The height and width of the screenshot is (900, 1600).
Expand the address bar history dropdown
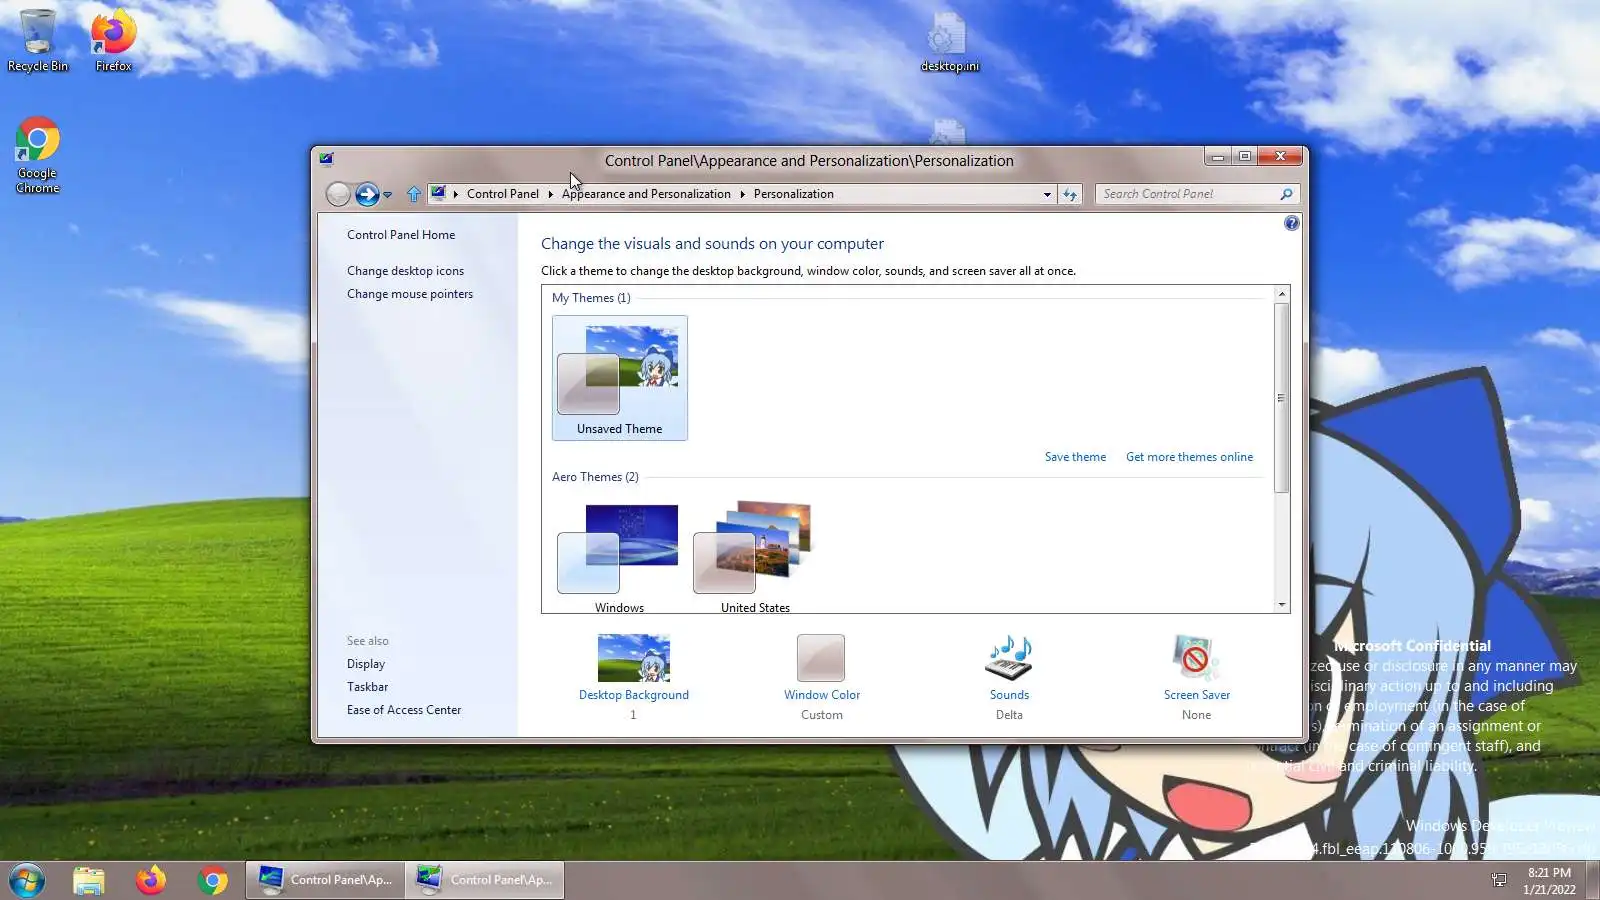tap(1047, 194)
